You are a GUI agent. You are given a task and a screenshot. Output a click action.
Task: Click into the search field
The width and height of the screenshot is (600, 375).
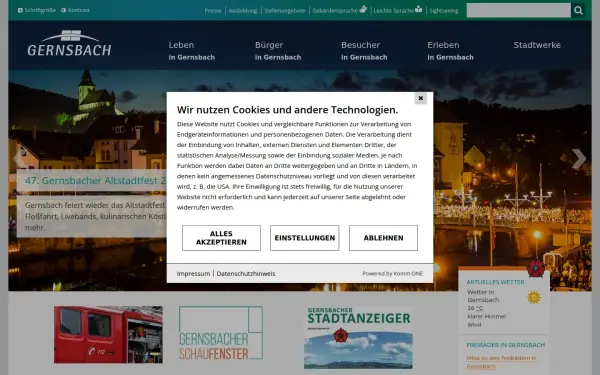[518, 10]
